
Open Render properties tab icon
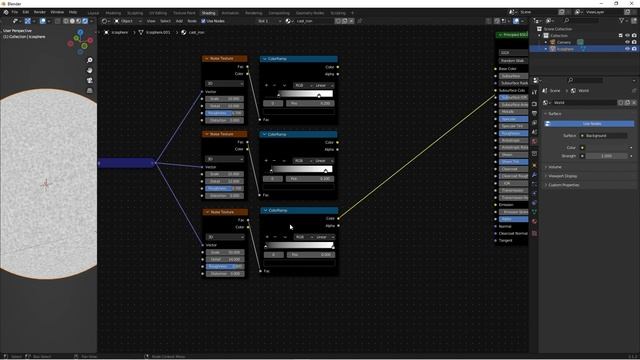(x=534, y=104)
